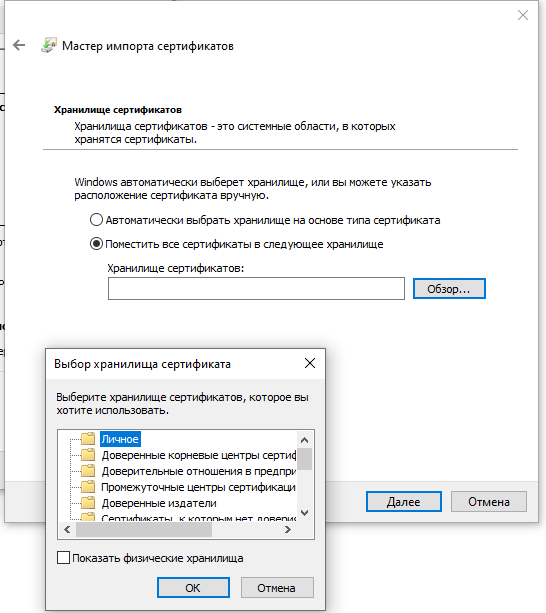The image size is (546, 613).
Task: Click folder icon of Доверенные корневые центры
Action: (88, 455)
